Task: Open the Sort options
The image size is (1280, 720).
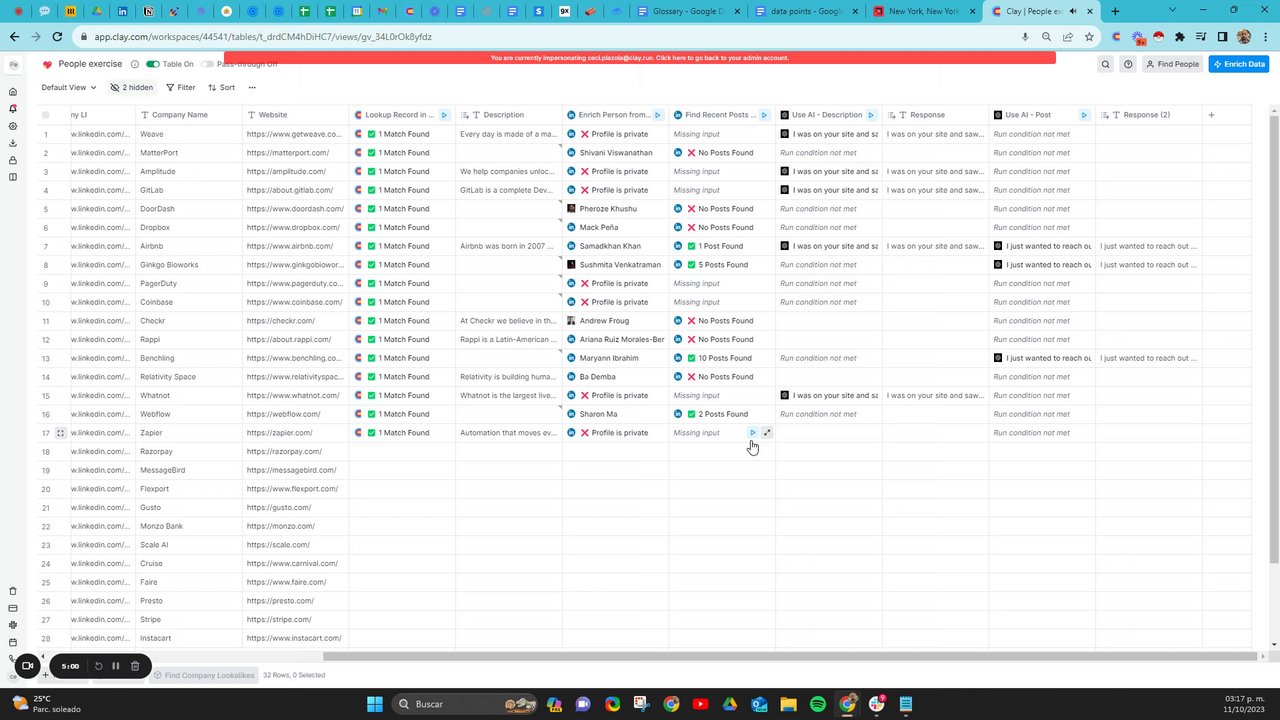Action: 221,87
